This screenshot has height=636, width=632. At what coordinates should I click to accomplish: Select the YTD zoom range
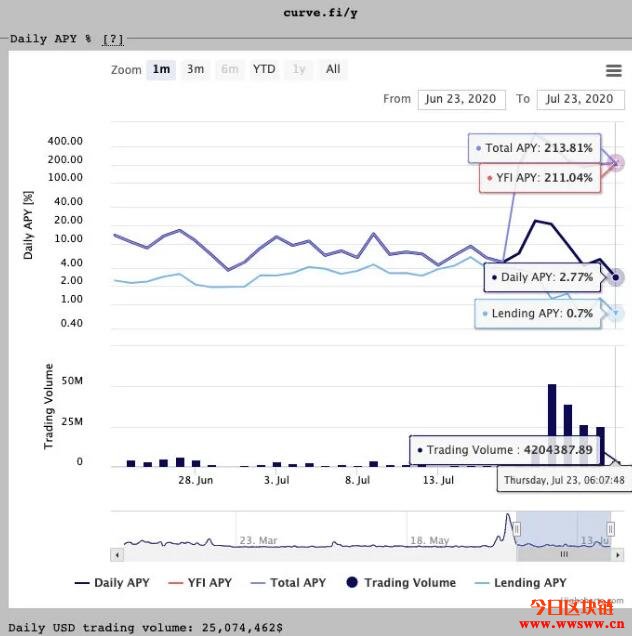point(264,69)
